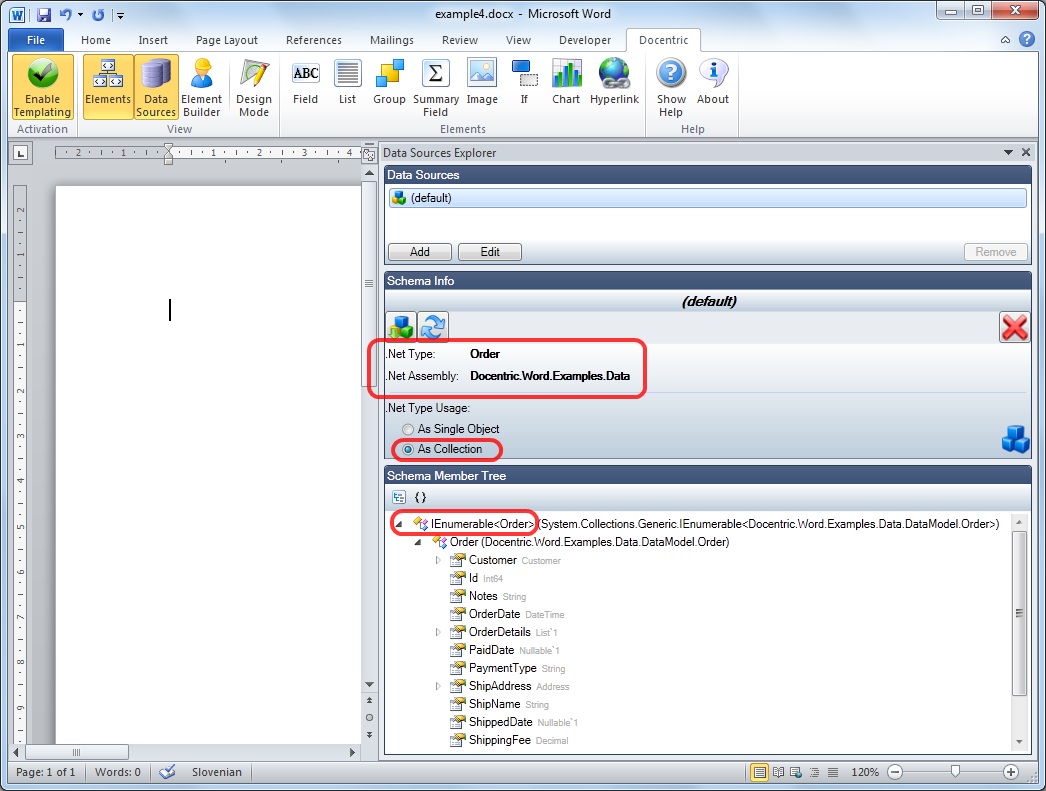Viewport: 1046px width, 791px height.
Task: Switch to Web Layout view in status bar
Action: 796,772
